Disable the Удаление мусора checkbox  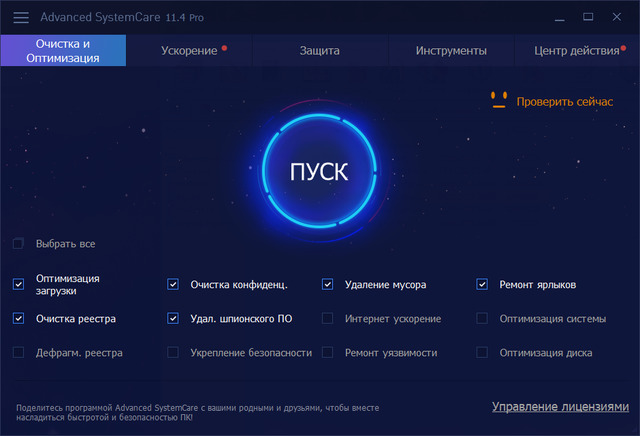pyautogui.click(x=327, y=284)
